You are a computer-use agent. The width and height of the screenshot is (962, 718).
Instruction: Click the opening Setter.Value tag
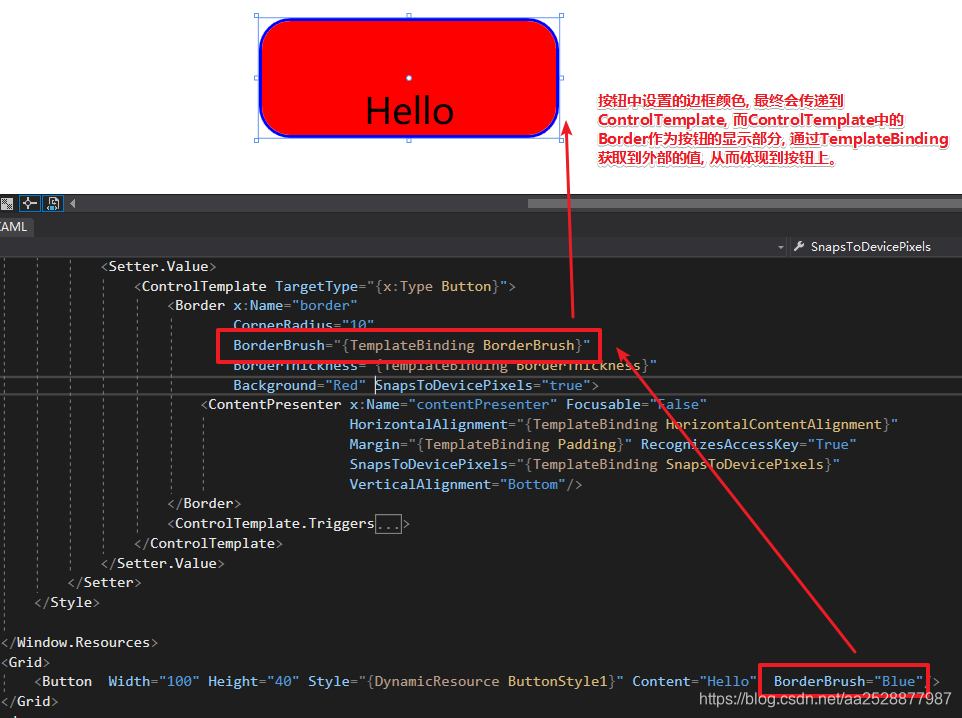(158, 266)
